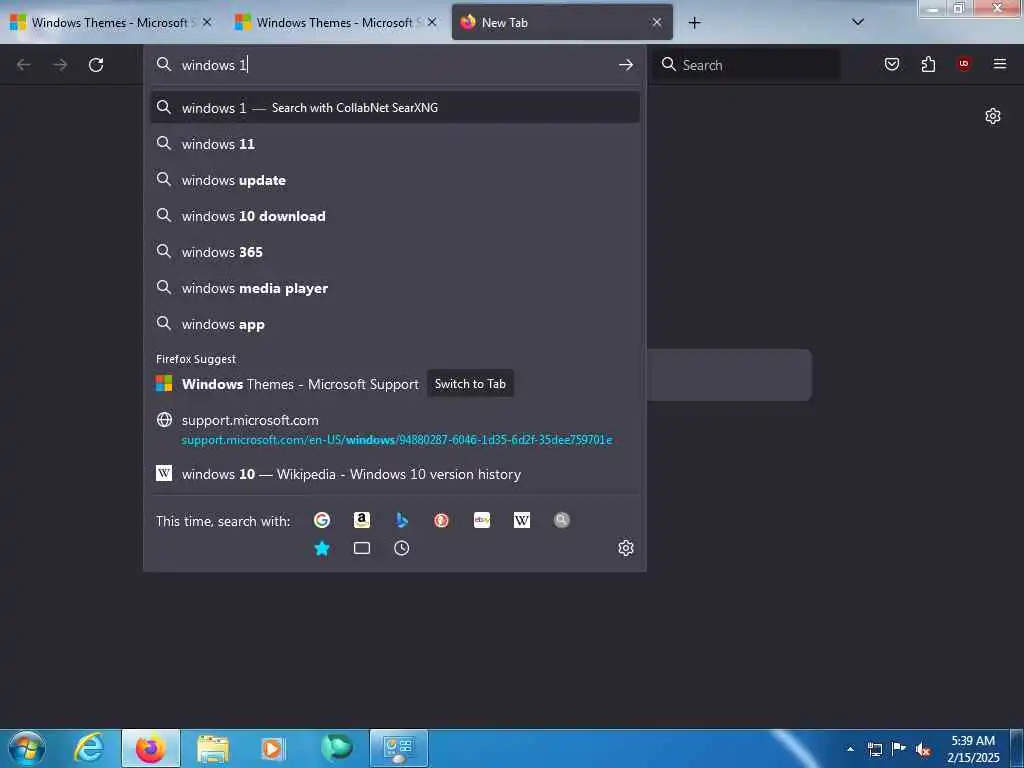
Task: Open Windows Explorer folder on taskbar
Action: 212,748
